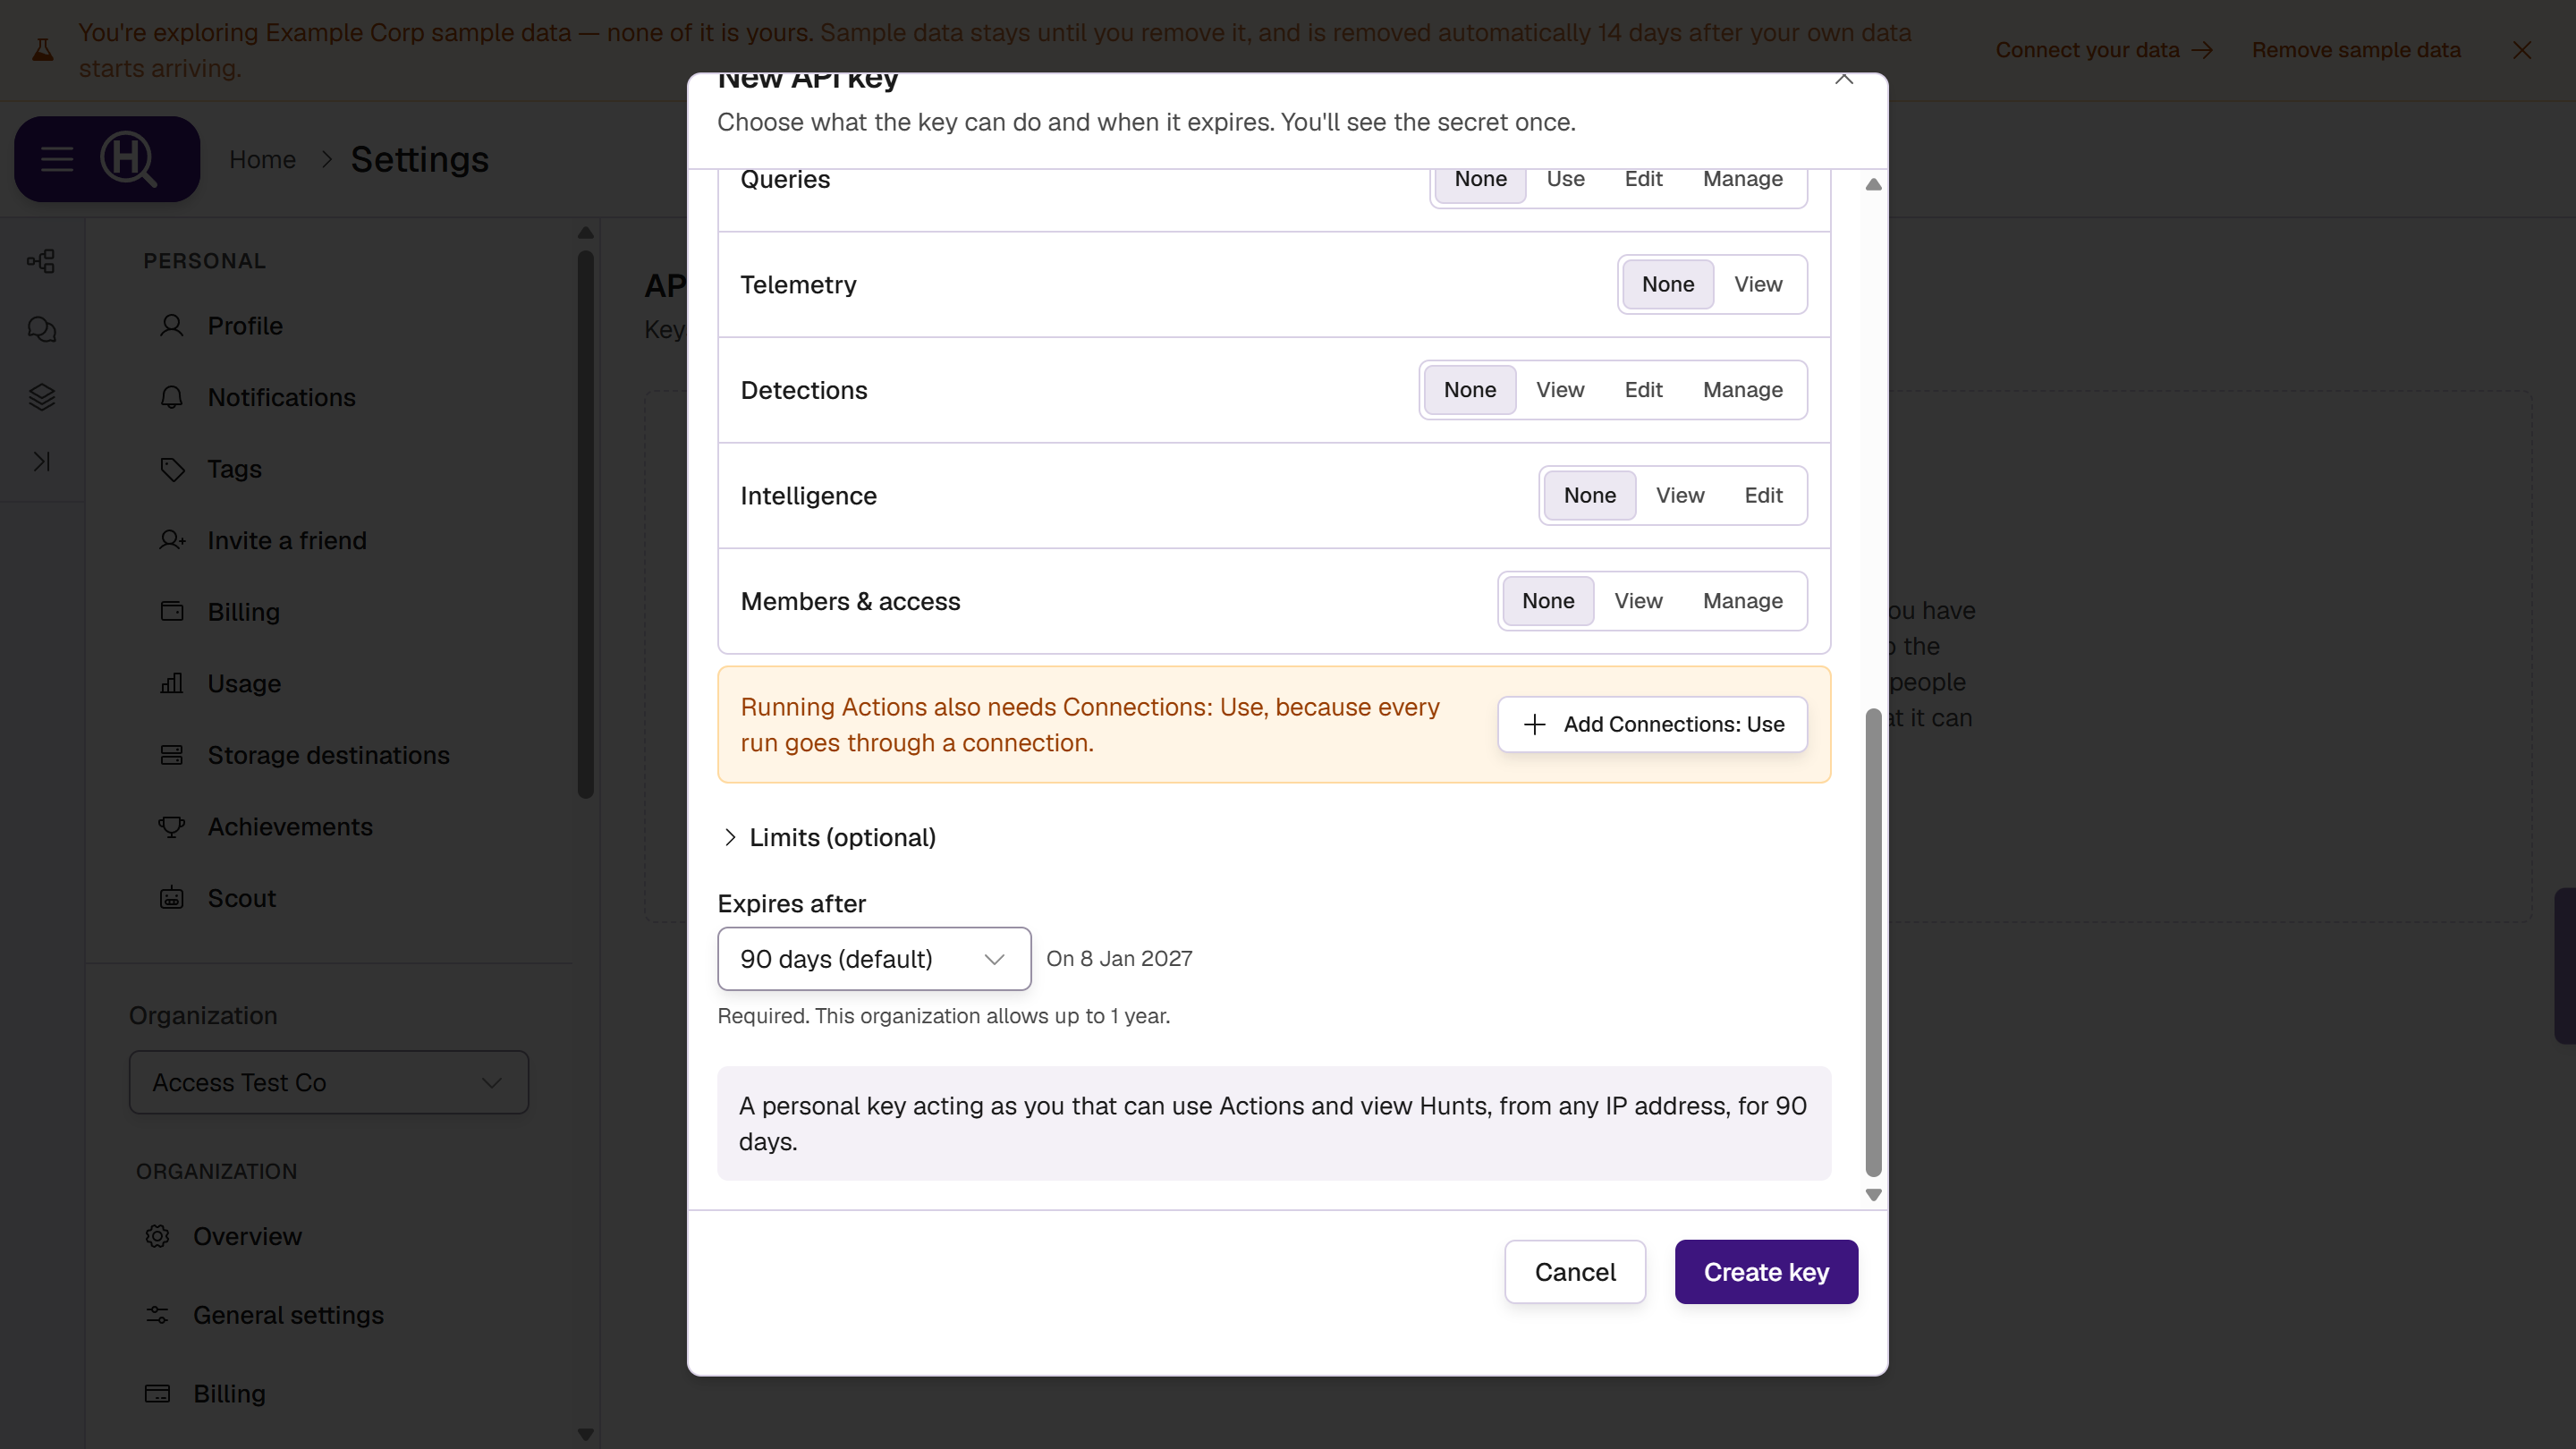
Task: Open Achievements page
Action: (330, 827)
